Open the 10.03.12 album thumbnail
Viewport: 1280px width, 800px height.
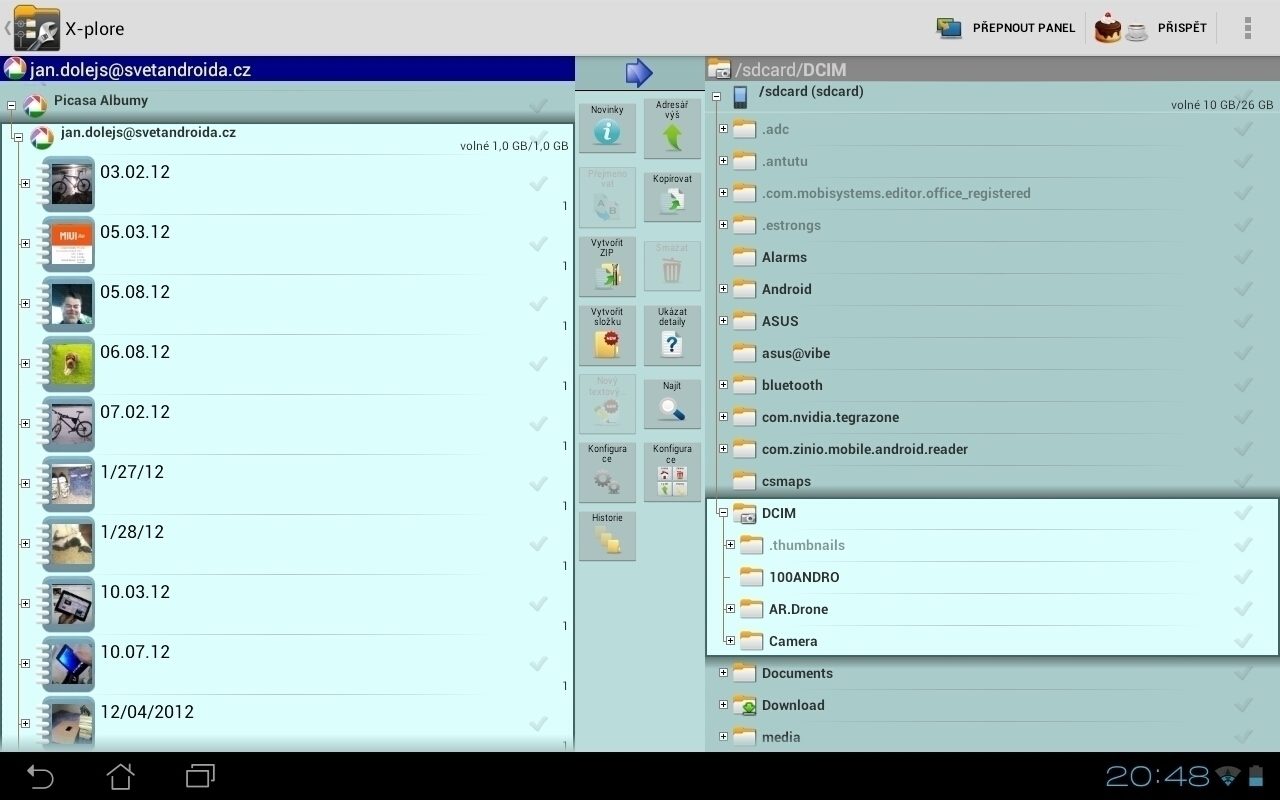pyautogui.click(x=70, y=603)
